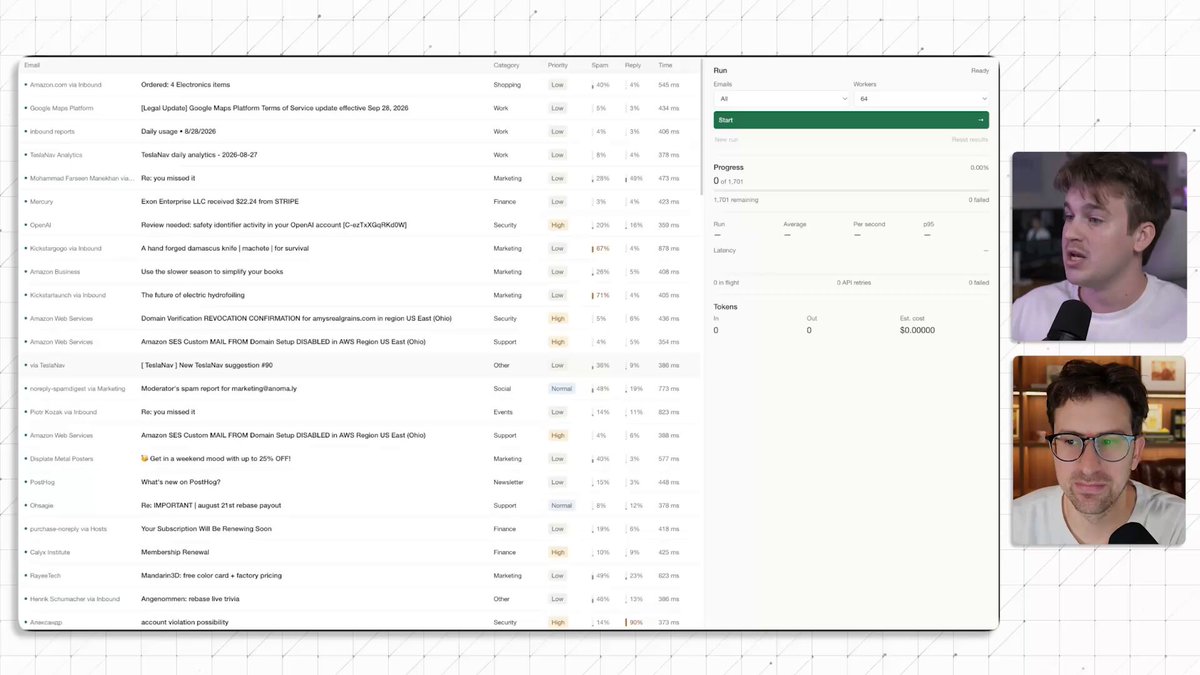Screen dimensions: 1200x675
Task: Click Reset results in the Run panel
Action: (970, 140)
